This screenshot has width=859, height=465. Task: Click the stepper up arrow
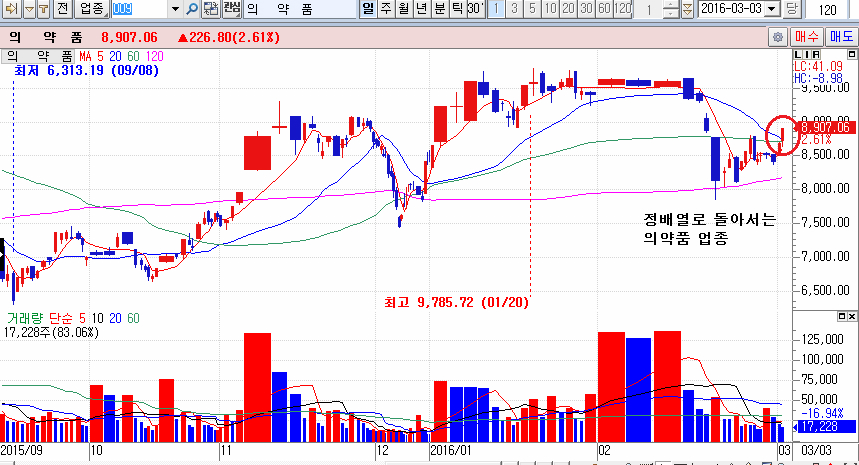pos(671,5)
